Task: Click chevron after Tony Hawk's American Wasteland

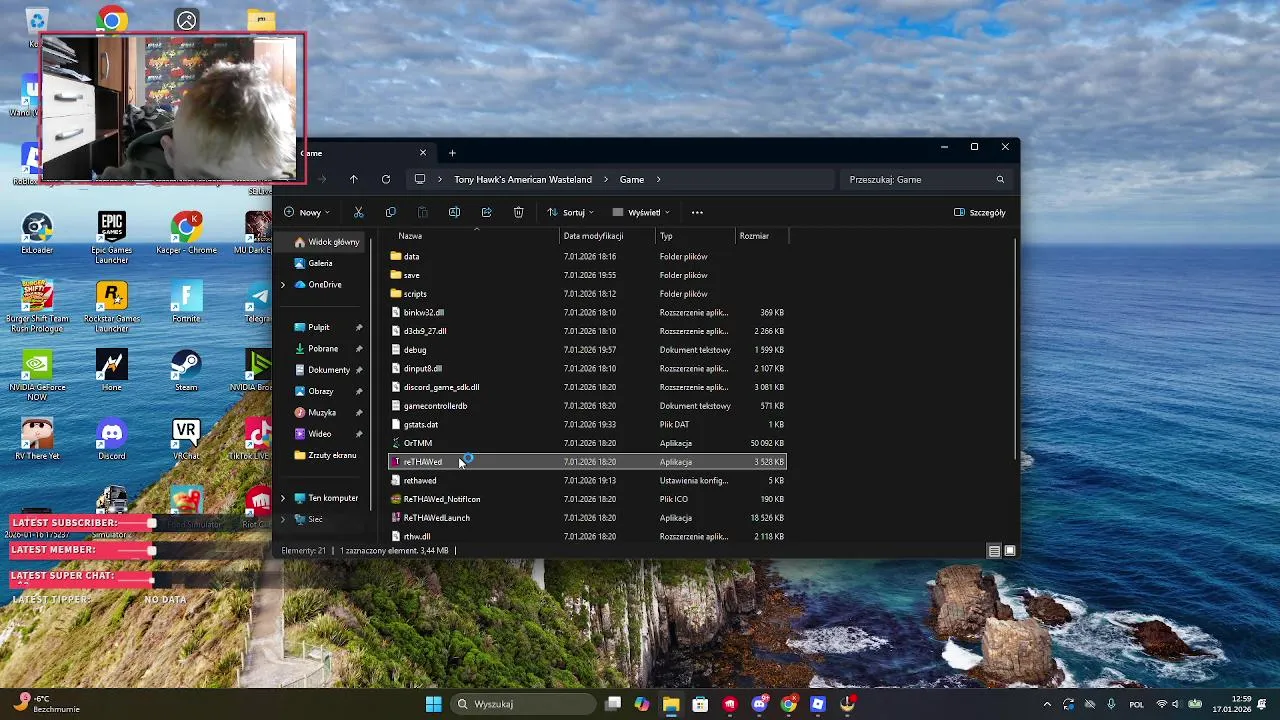Action: pos(606,180)
